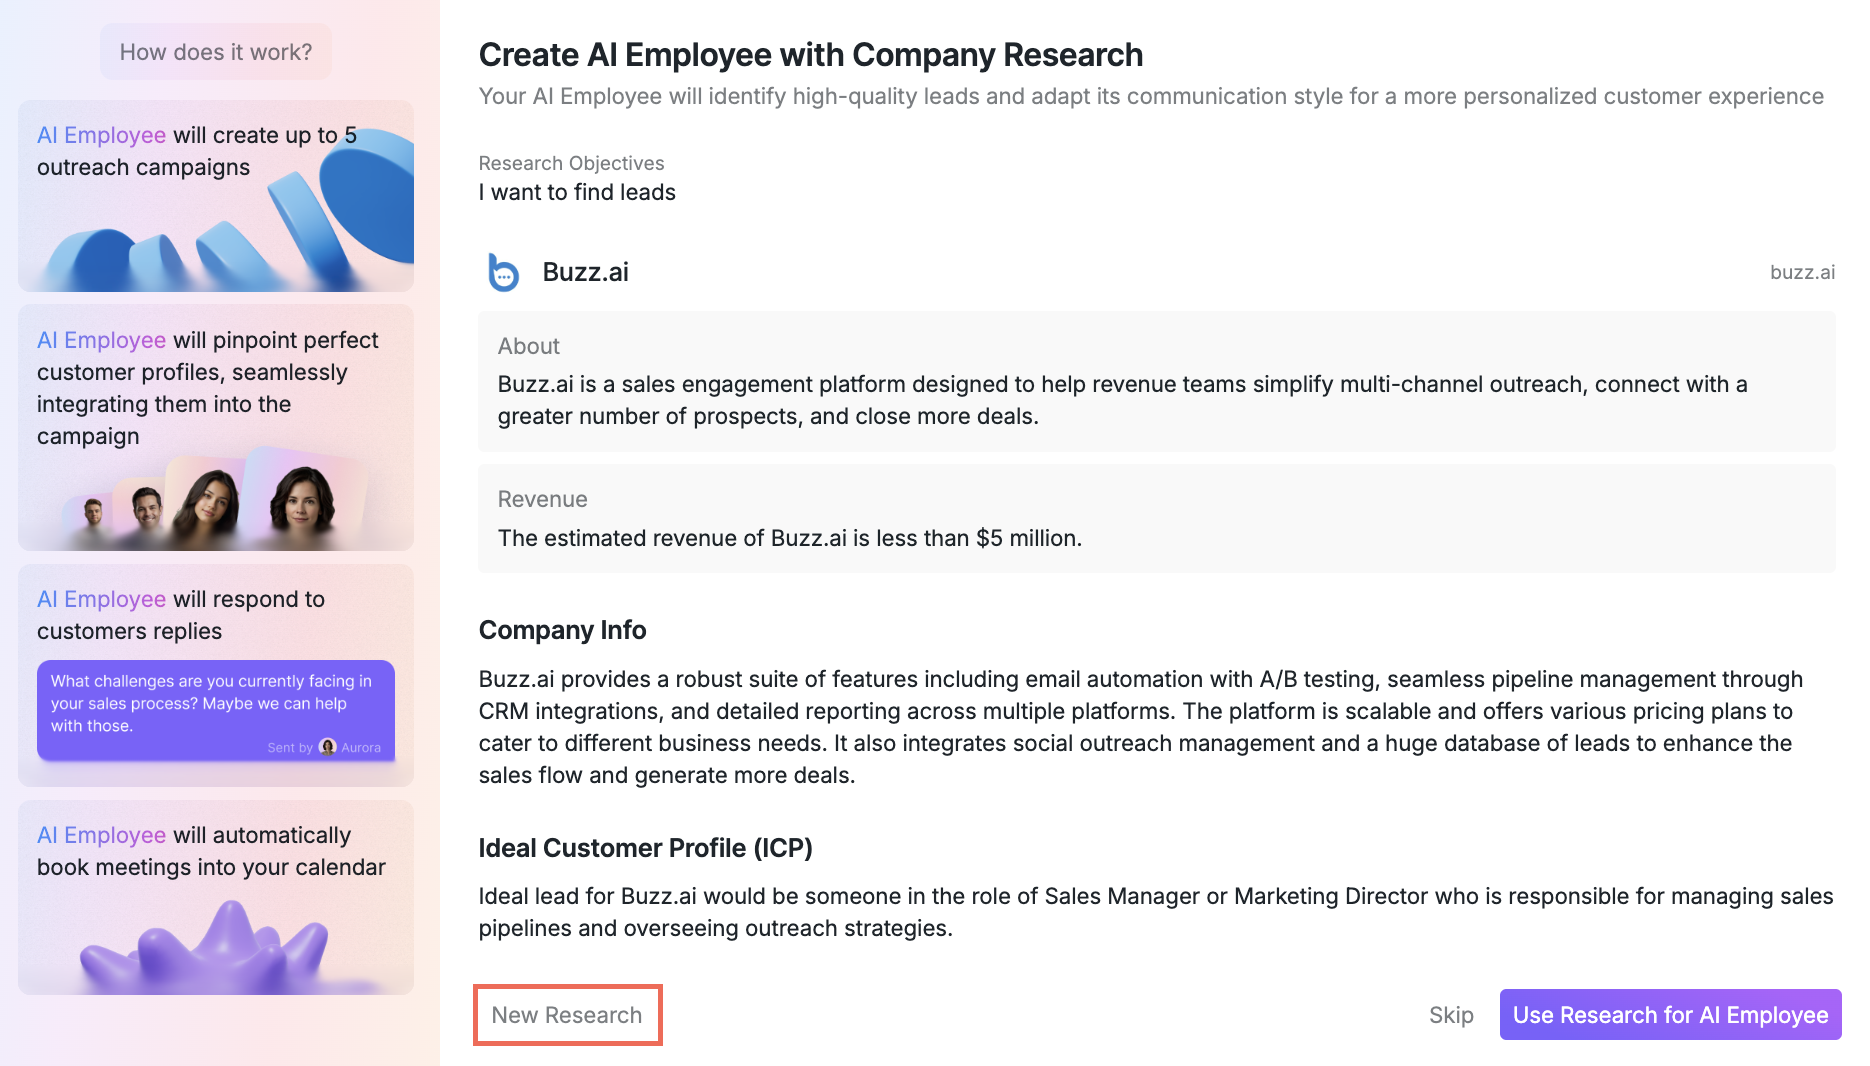Click the Ideal Customer Profile description

tap(1155, 912)
